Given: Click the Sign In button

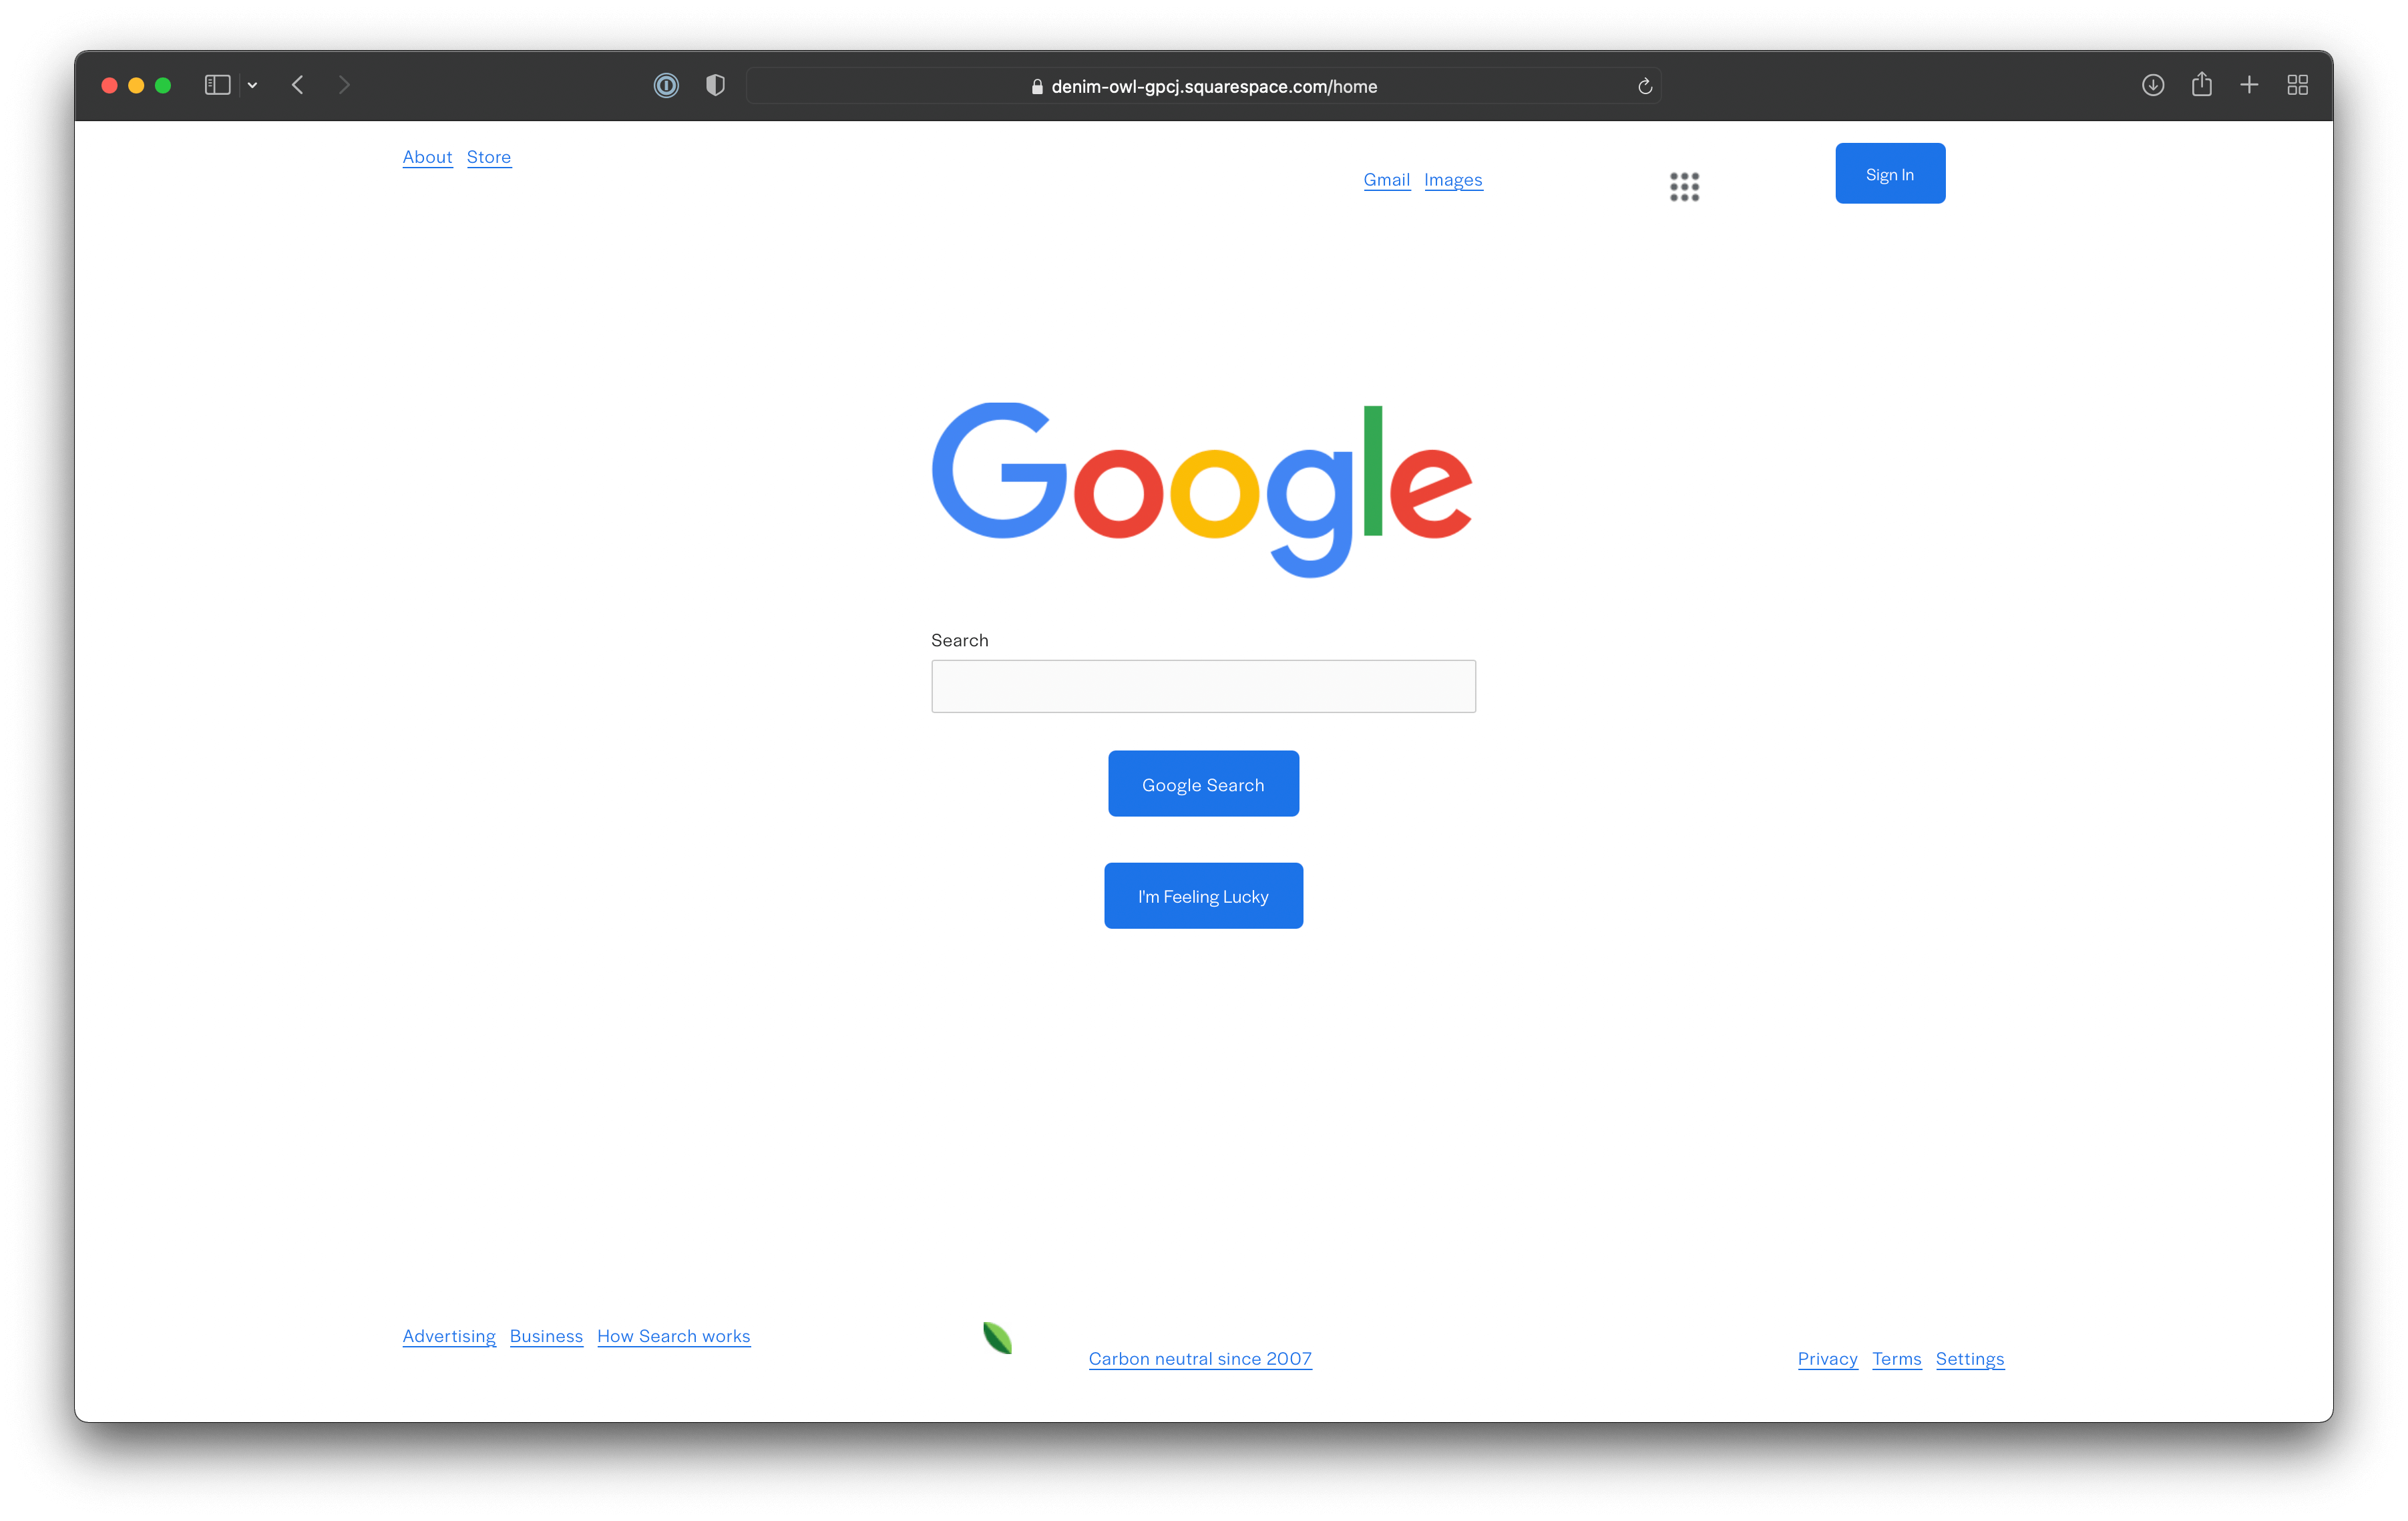Looking at the screenshot, I should (1889, 174).
